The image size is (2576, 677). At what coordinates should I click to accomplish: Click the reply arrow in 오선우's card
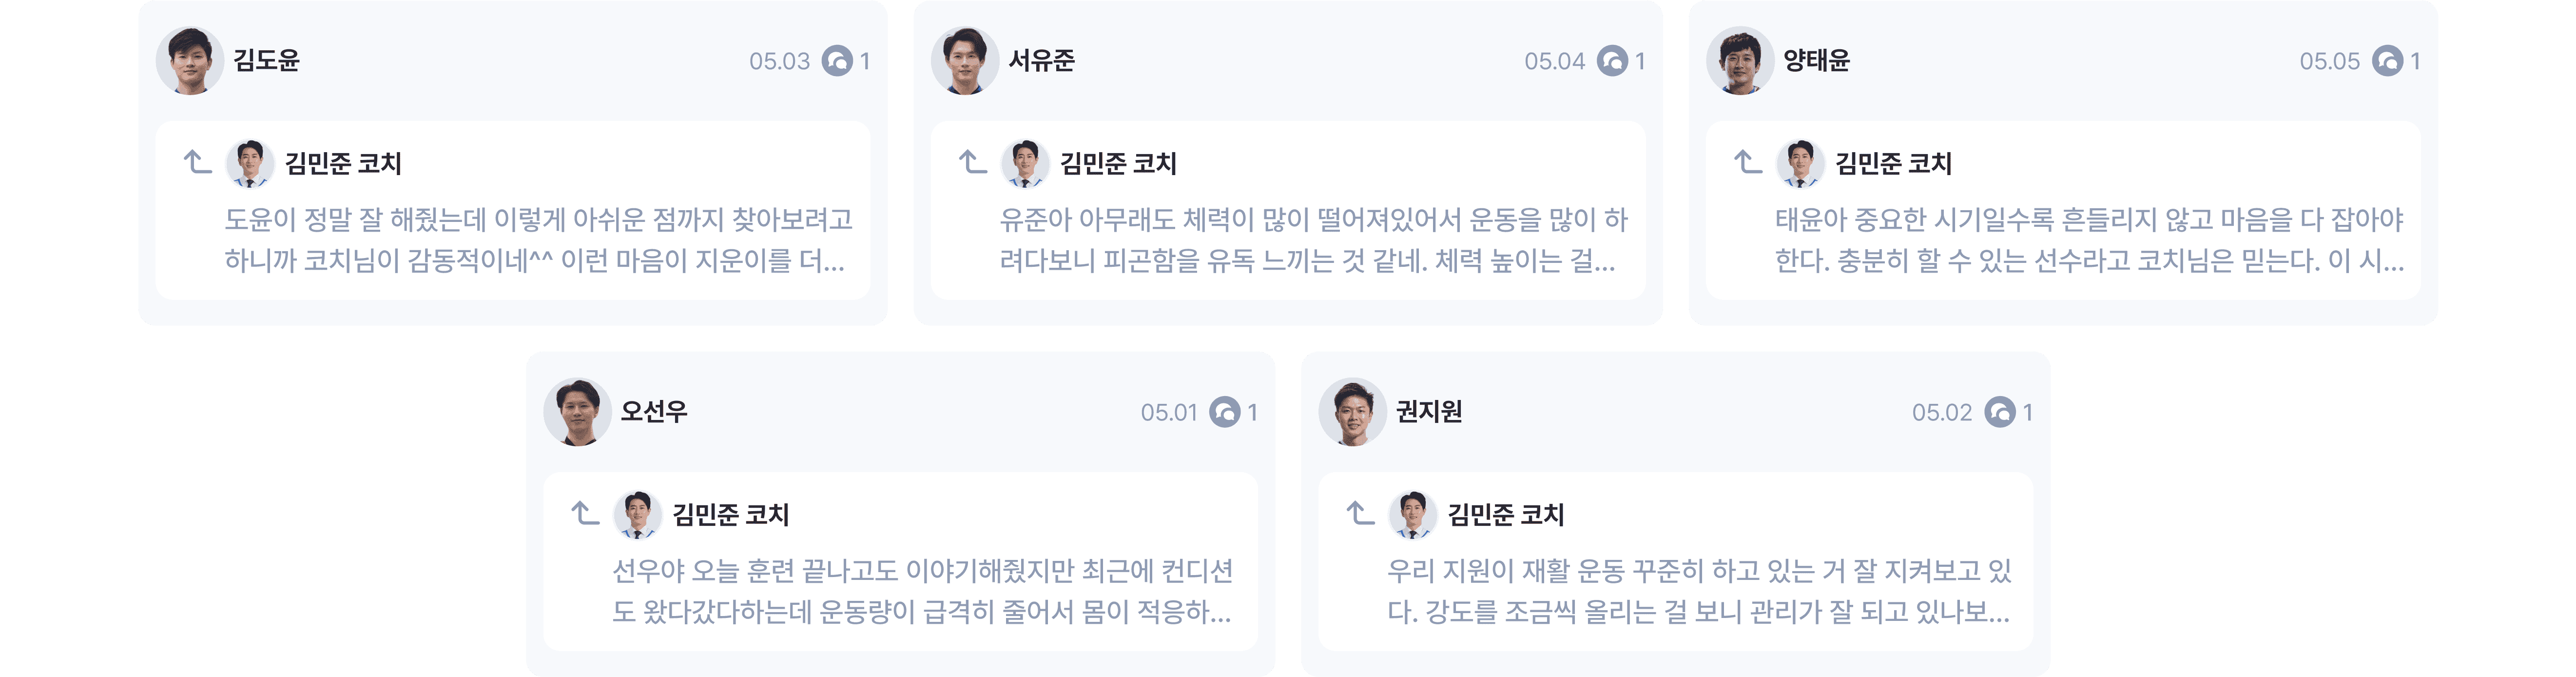coord(585,513)
